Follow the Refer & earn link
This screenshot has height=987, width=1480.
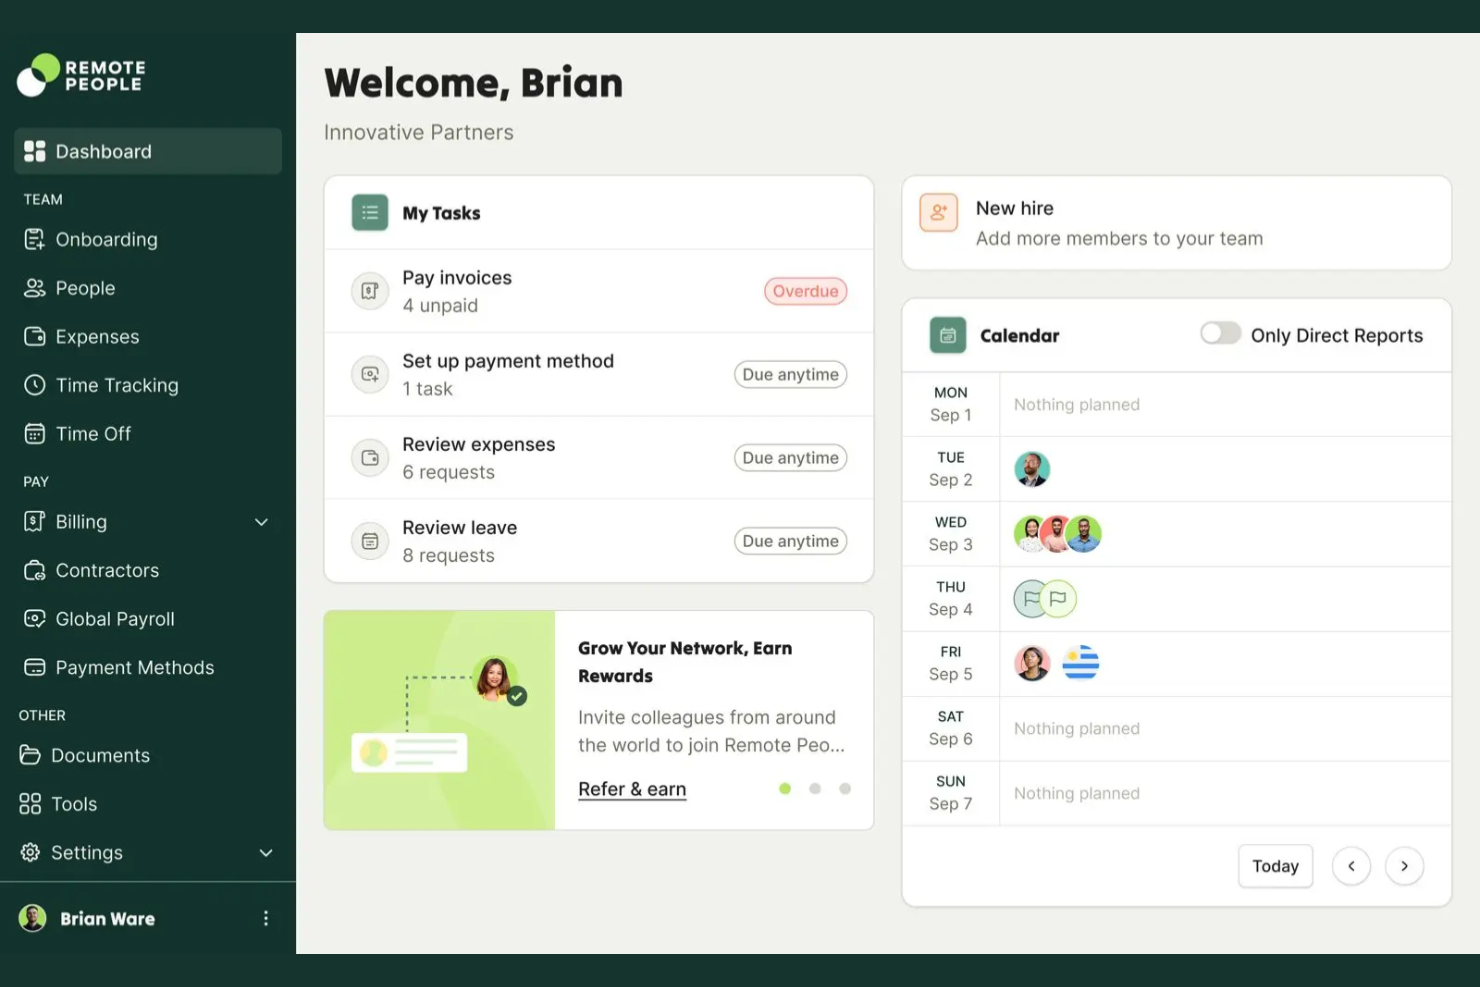(632, 789)
